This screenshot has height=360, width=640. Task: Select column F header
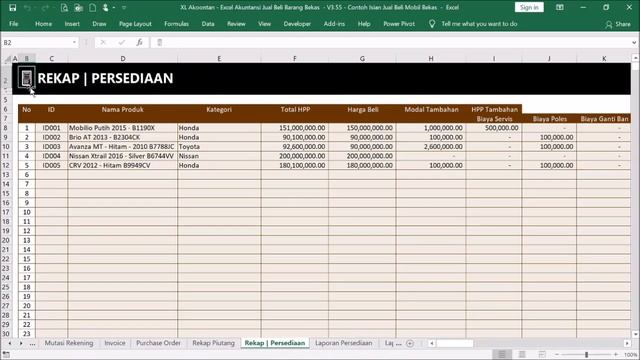coord(295,59)
